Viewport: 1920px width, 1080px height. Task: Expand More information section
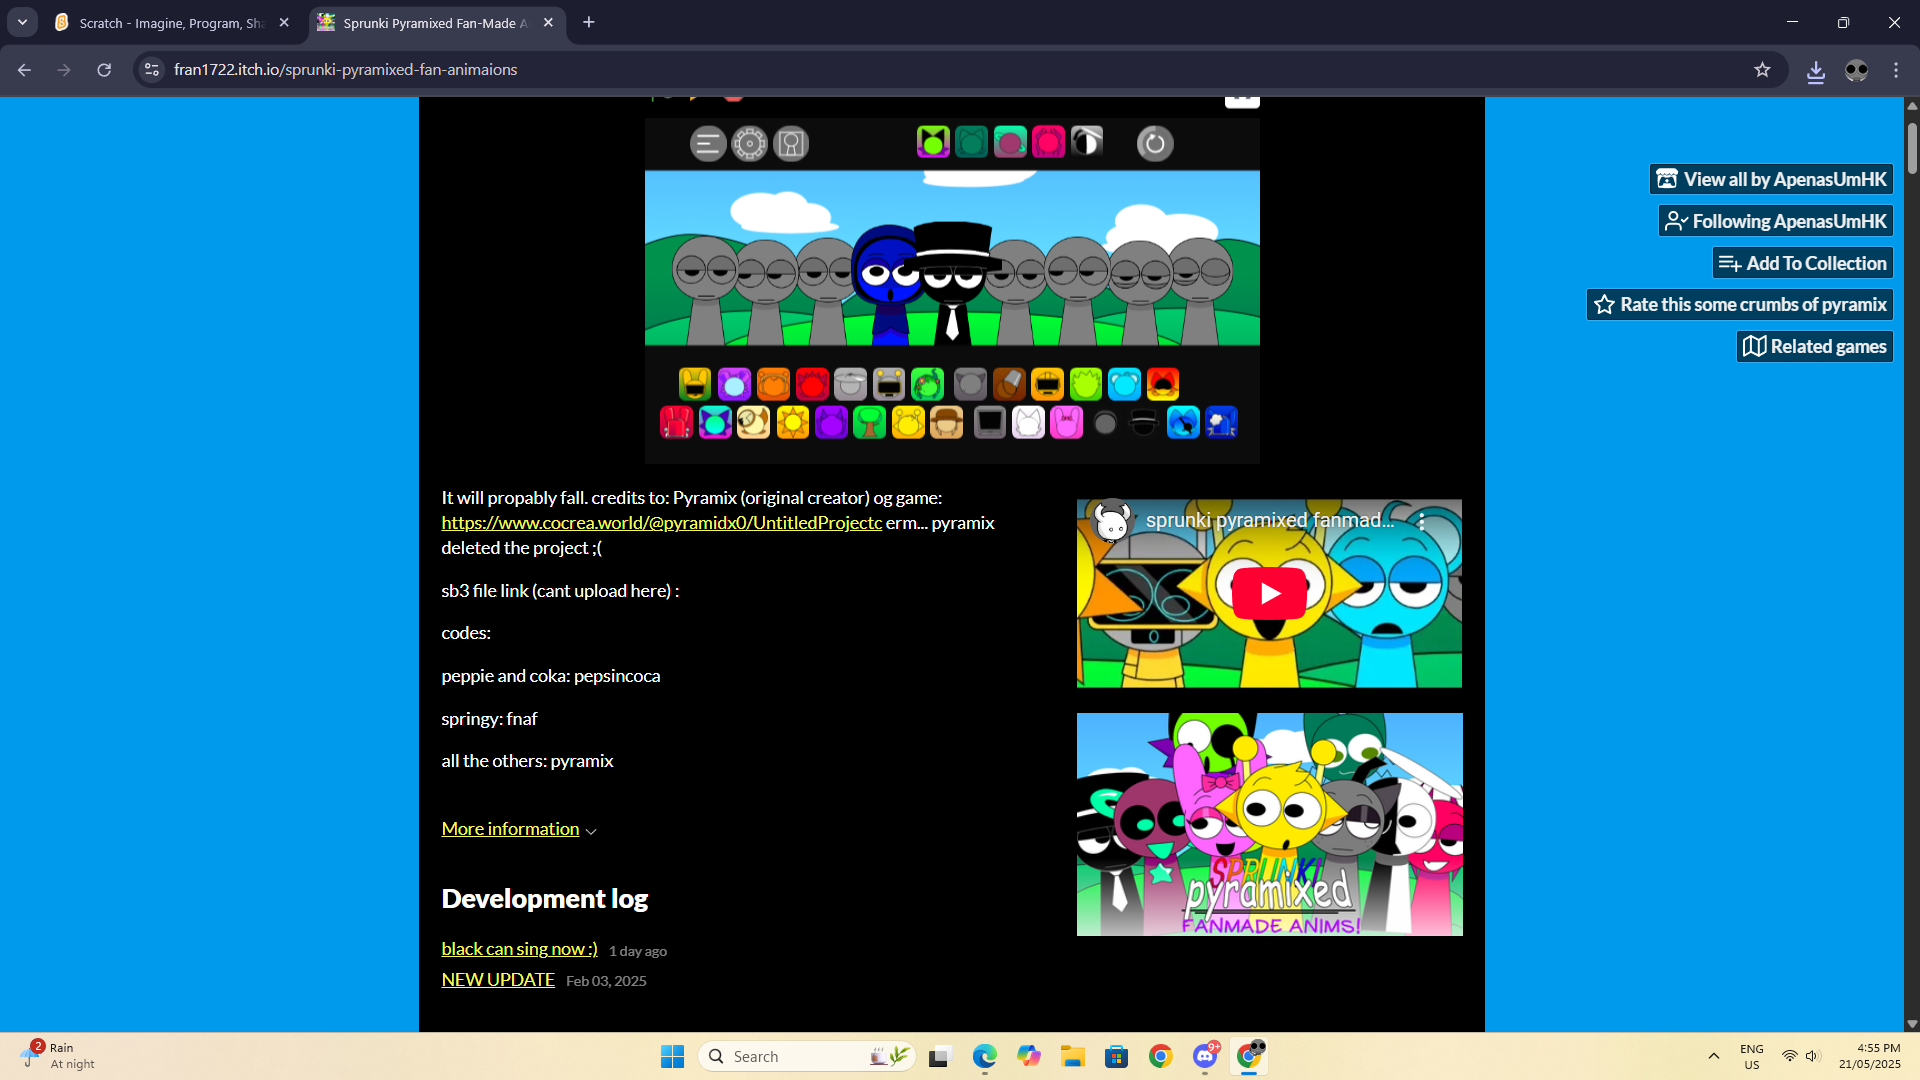point(519,829)
